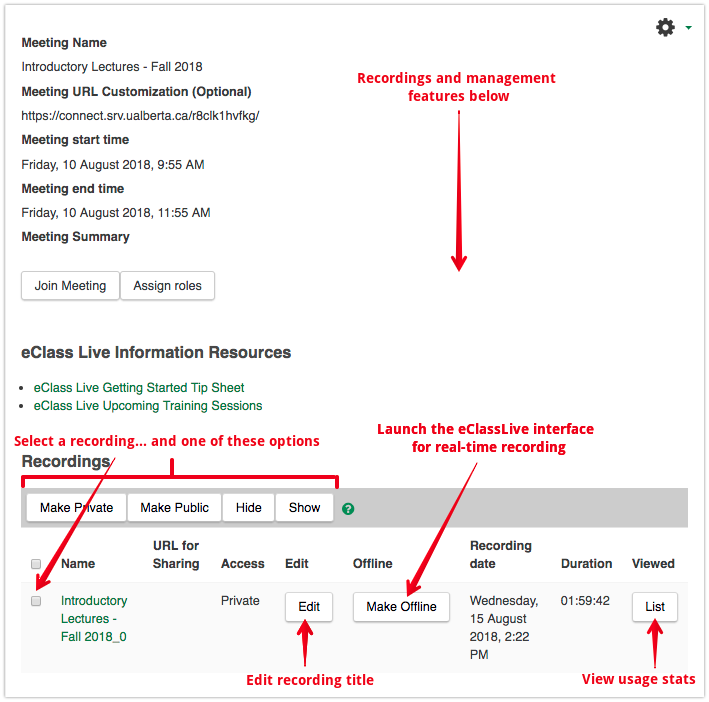Make the recording offline

coord(401,607)
